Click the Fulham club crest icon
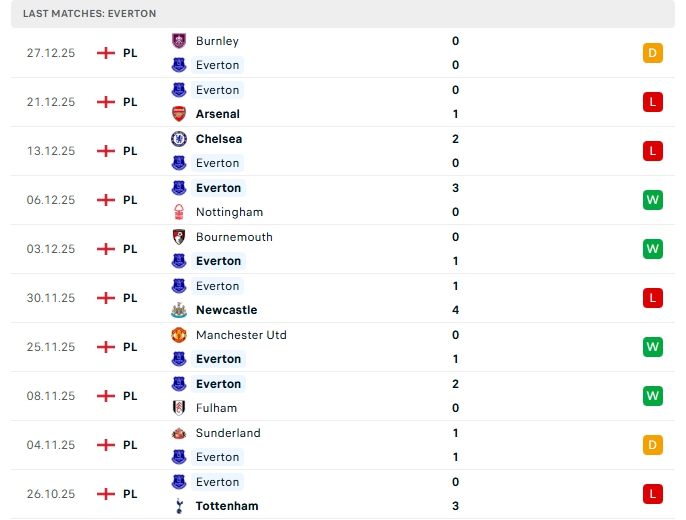Viewport: 686px width, 520px height. tap(179, 408)
